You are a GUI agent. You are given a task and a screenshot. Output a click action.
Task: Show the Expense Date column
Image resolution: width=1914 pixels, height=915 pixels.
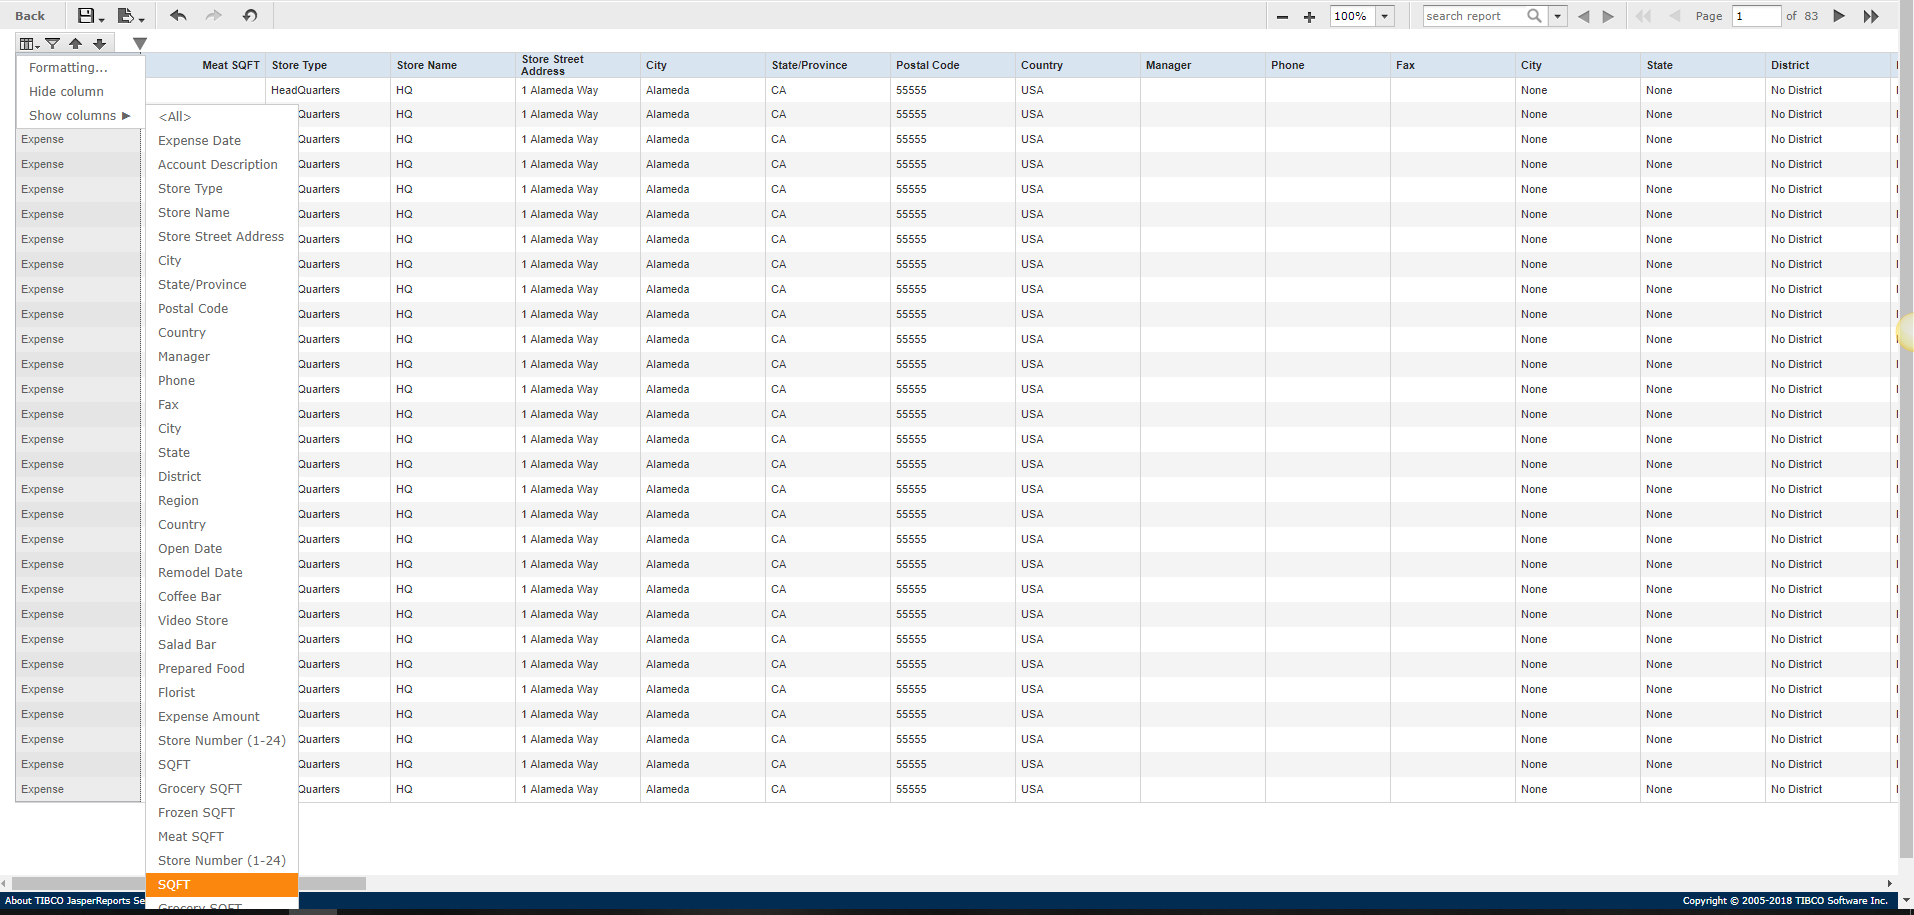point(222,141)
